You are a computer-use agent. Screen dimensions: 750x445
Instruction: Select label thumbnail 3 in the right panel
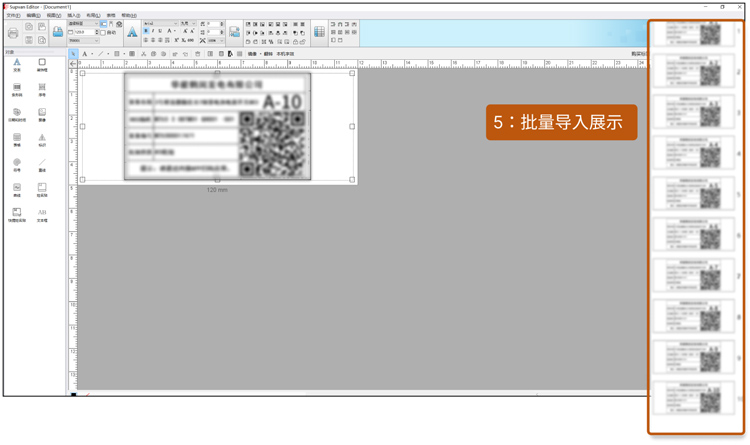tap(693, 112)
